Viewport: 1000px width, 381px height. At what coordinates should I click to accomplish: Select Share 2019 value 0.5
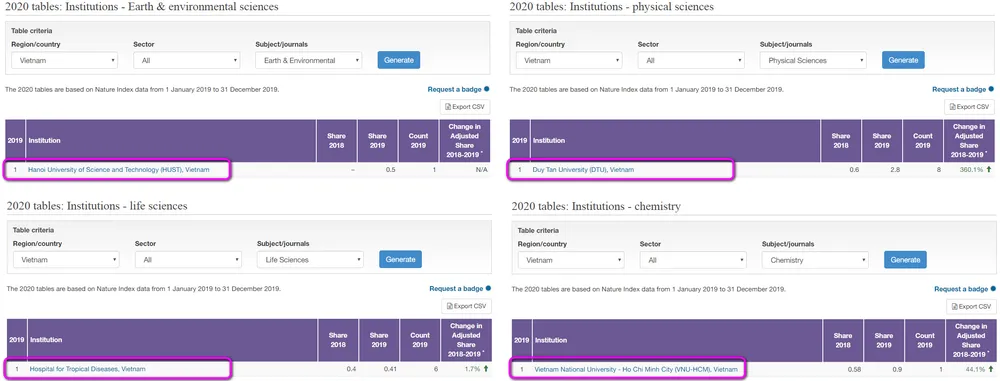pos(390,170)
